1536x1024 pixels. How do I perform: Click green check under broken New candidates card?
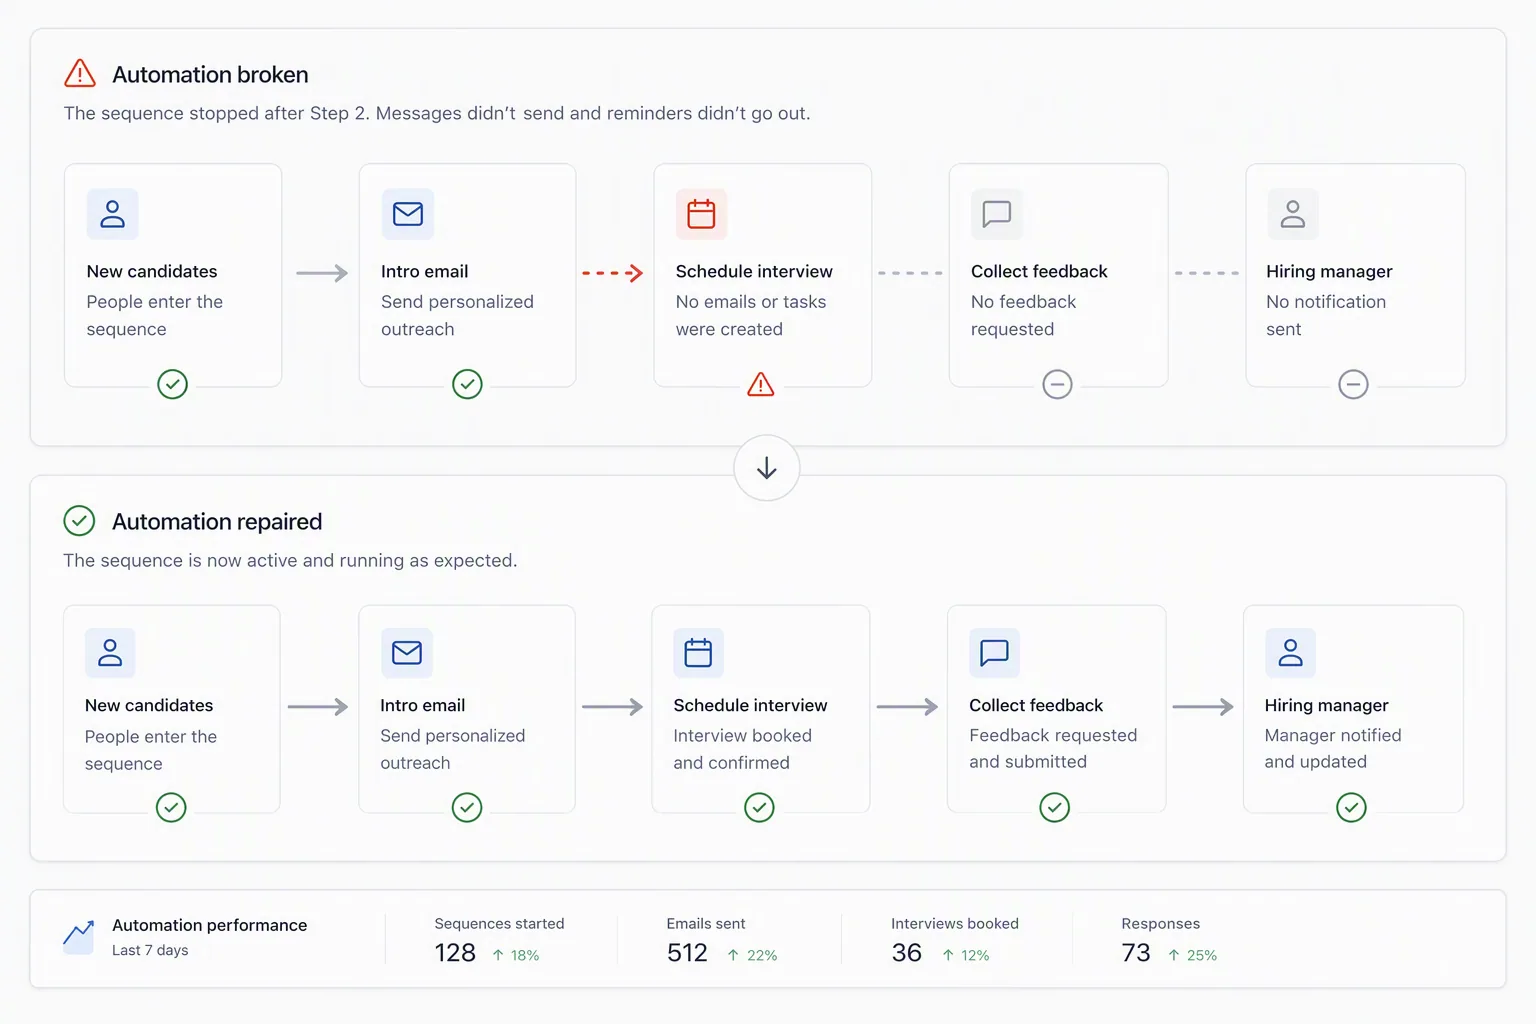(x=173, y=385)
